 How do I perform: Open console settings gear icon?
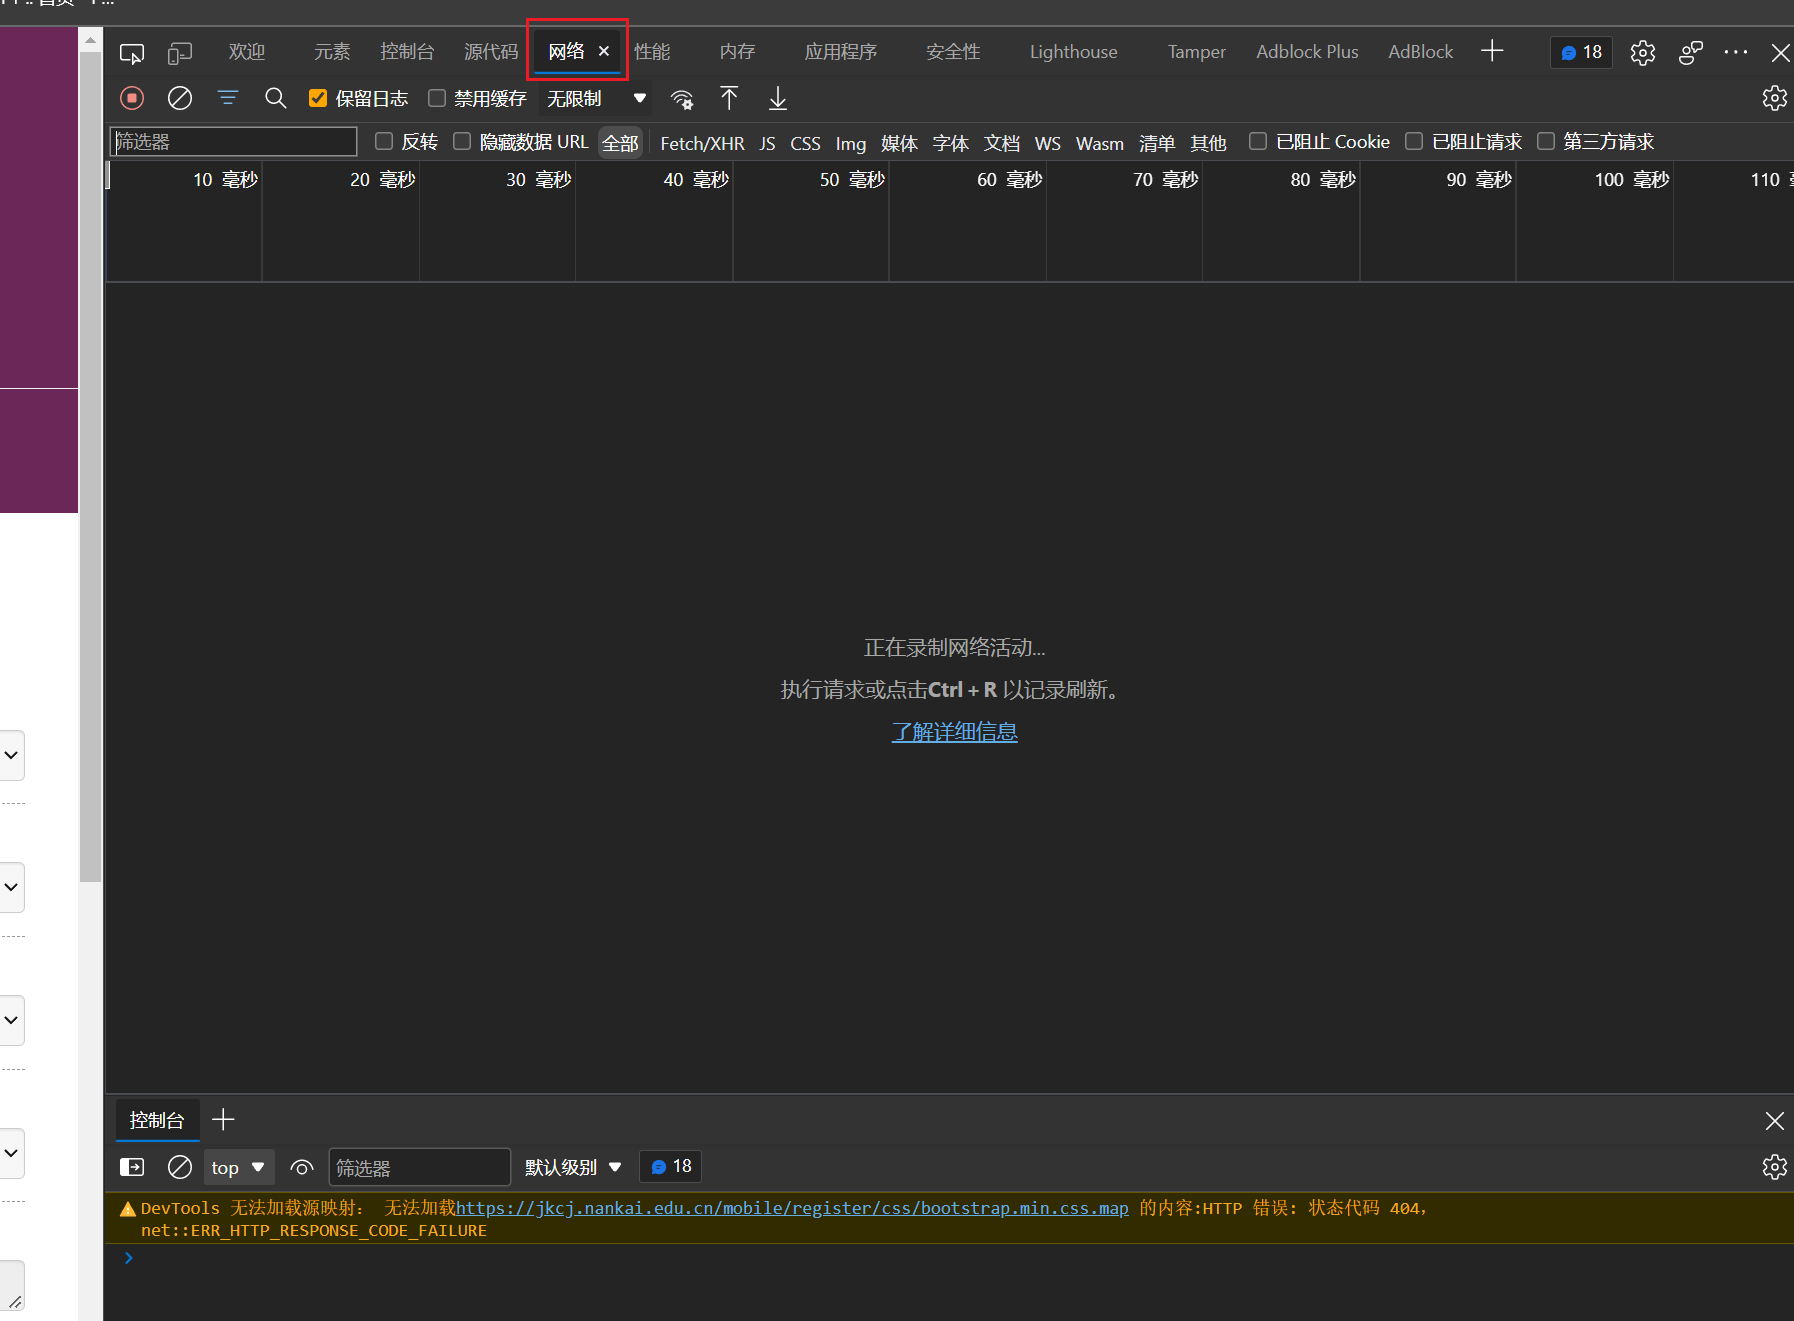(1775, 1167)
